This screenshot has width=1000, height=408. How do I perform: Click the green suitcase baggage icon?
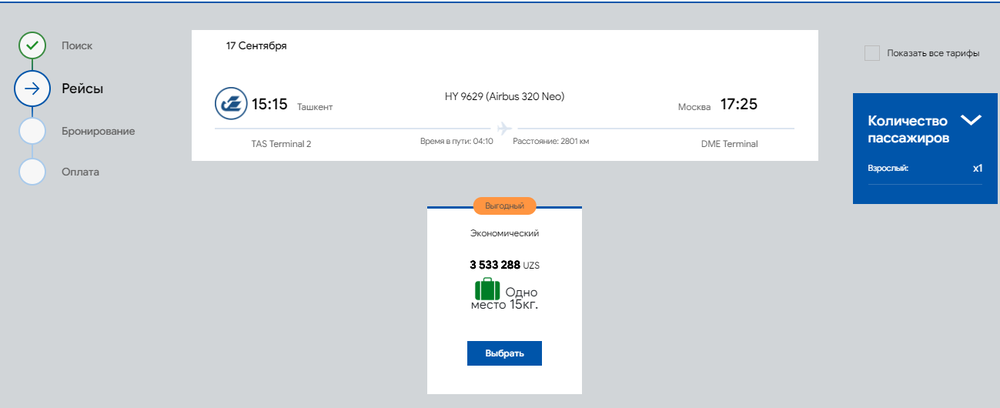pyautogui.click(x=487, y=292)
